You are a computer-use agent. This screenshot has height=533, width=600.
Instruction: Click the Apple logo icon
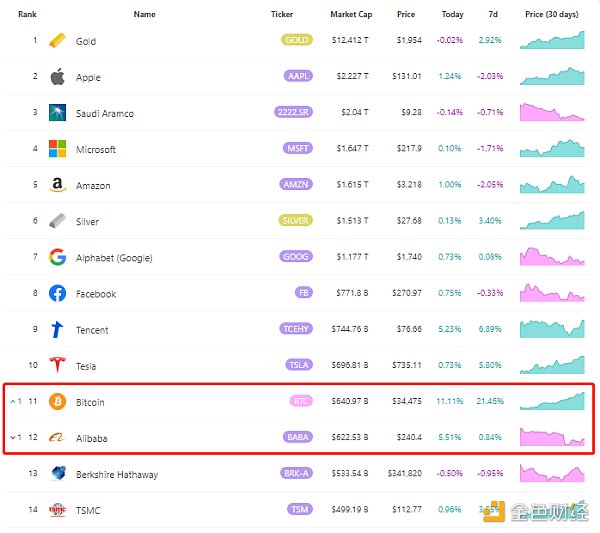(58, 77)
